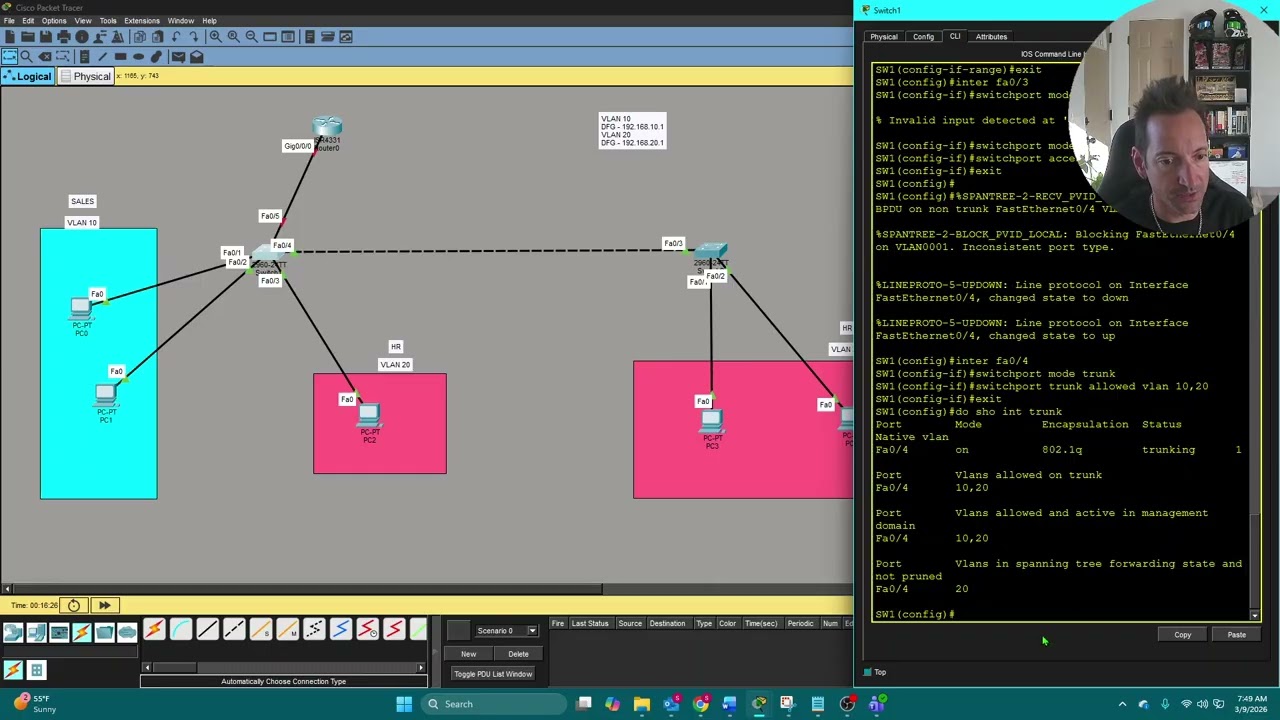
Task: Choose the Inspect magnifier tool
Action: point(27,57)
